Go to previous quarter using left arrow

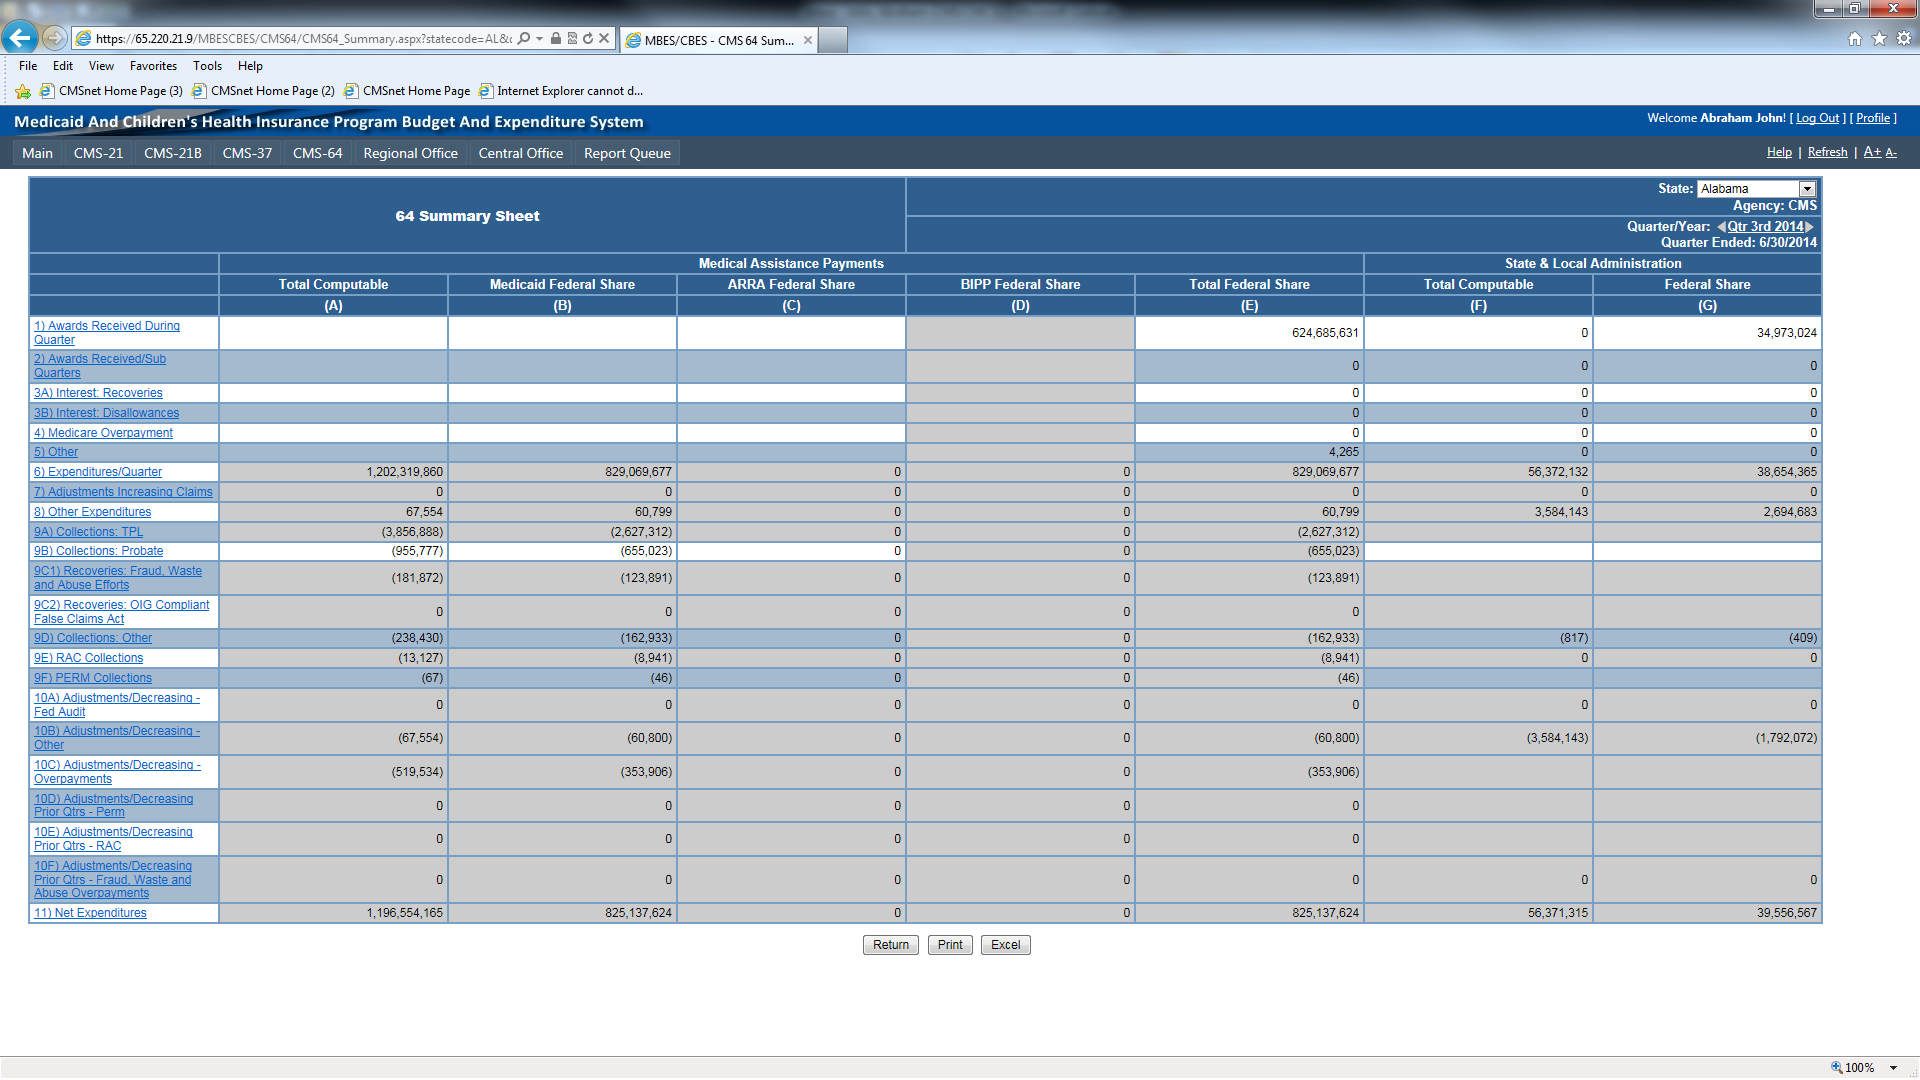tap(1721, 227)
